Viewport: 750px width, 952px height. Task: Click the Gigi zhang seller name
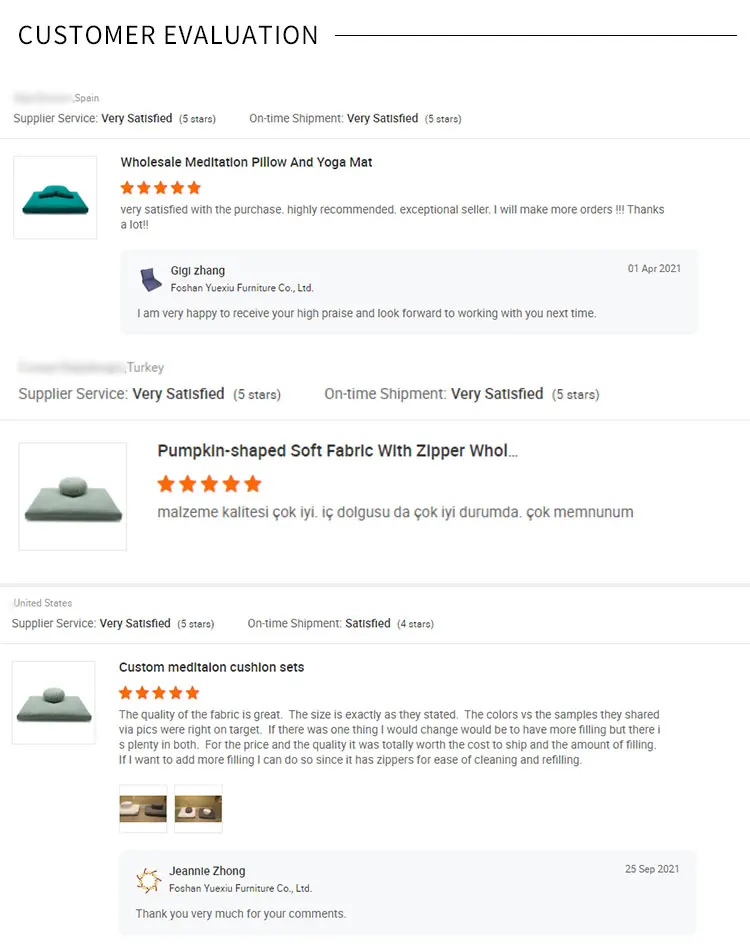198,271
